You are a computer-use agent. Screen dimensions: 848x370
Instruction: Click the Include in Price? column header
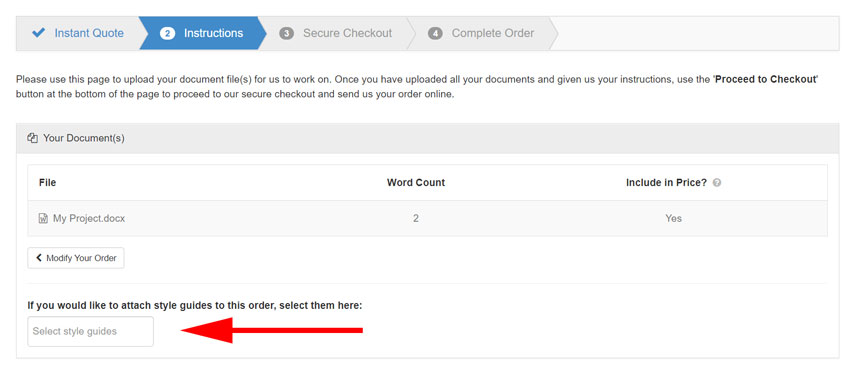(666, 182)
